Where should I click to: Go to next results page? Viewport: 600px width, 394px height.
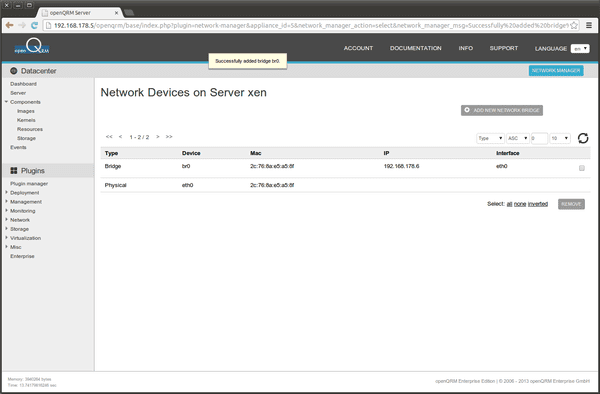[x=158, y=137]
